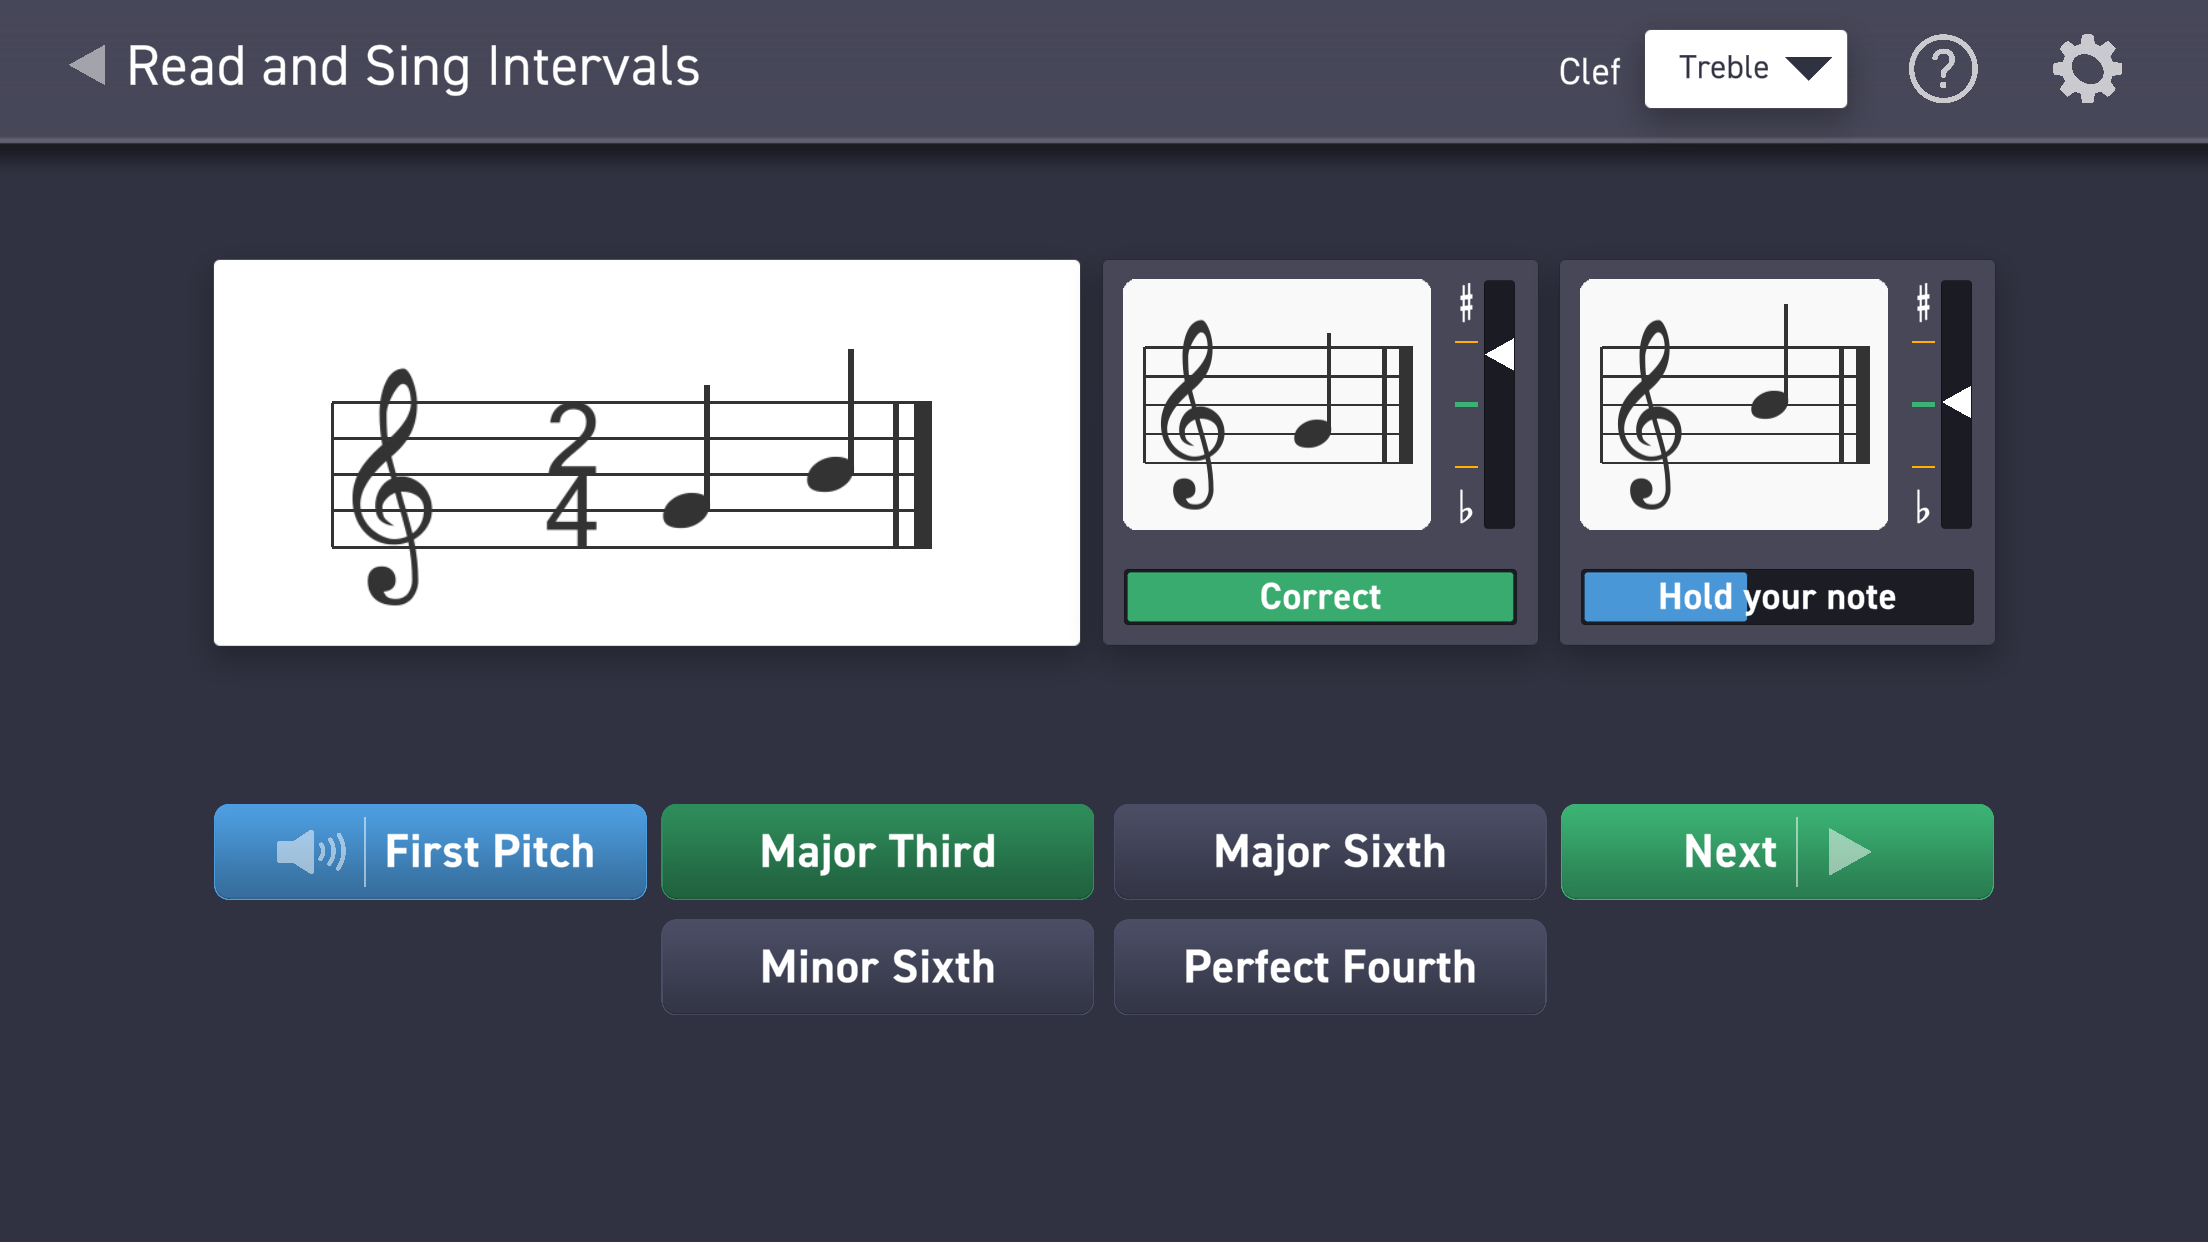This screenshot has width=2208, height=1242.
Task: Play the First Pitch speaker icon
Action: tap(311, 852)
